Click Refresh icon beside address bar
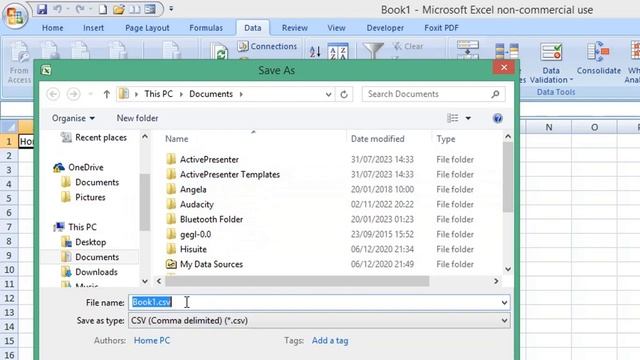Image resolution: width=640 pixels, height=360 pixels. click(344, 94)
